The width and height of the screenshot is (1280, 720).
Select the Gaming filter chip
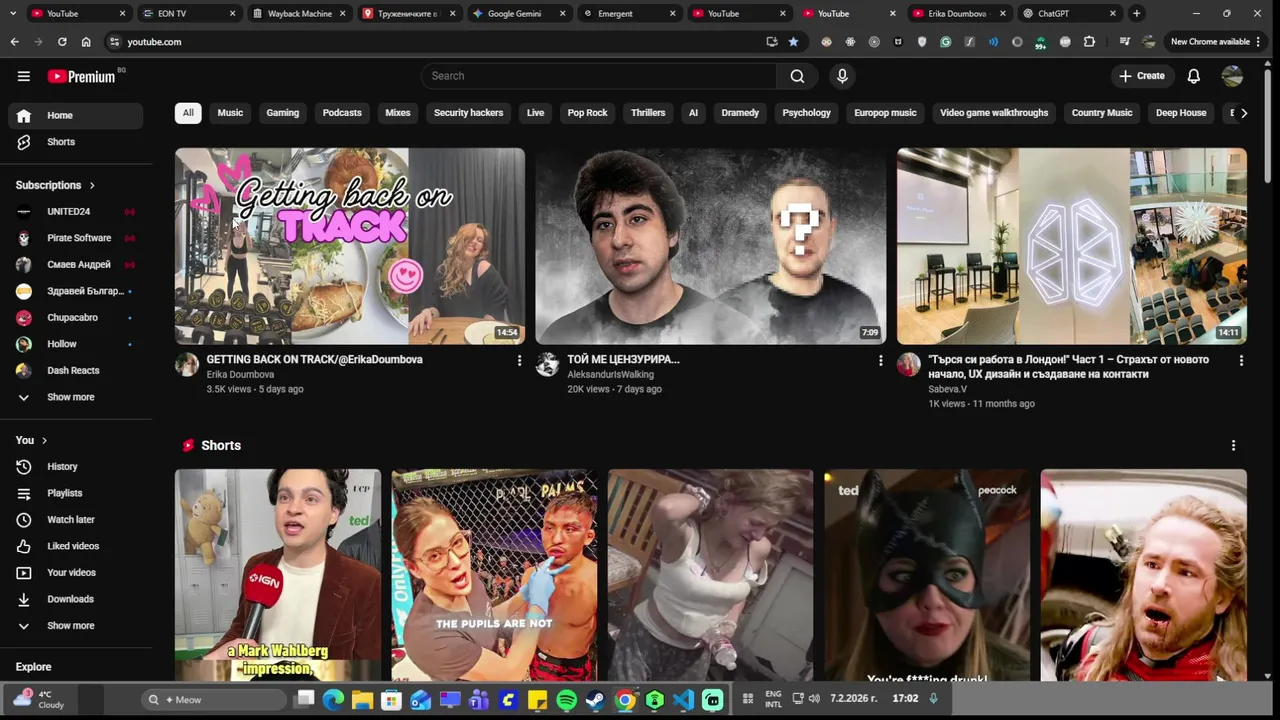point(283,113)
